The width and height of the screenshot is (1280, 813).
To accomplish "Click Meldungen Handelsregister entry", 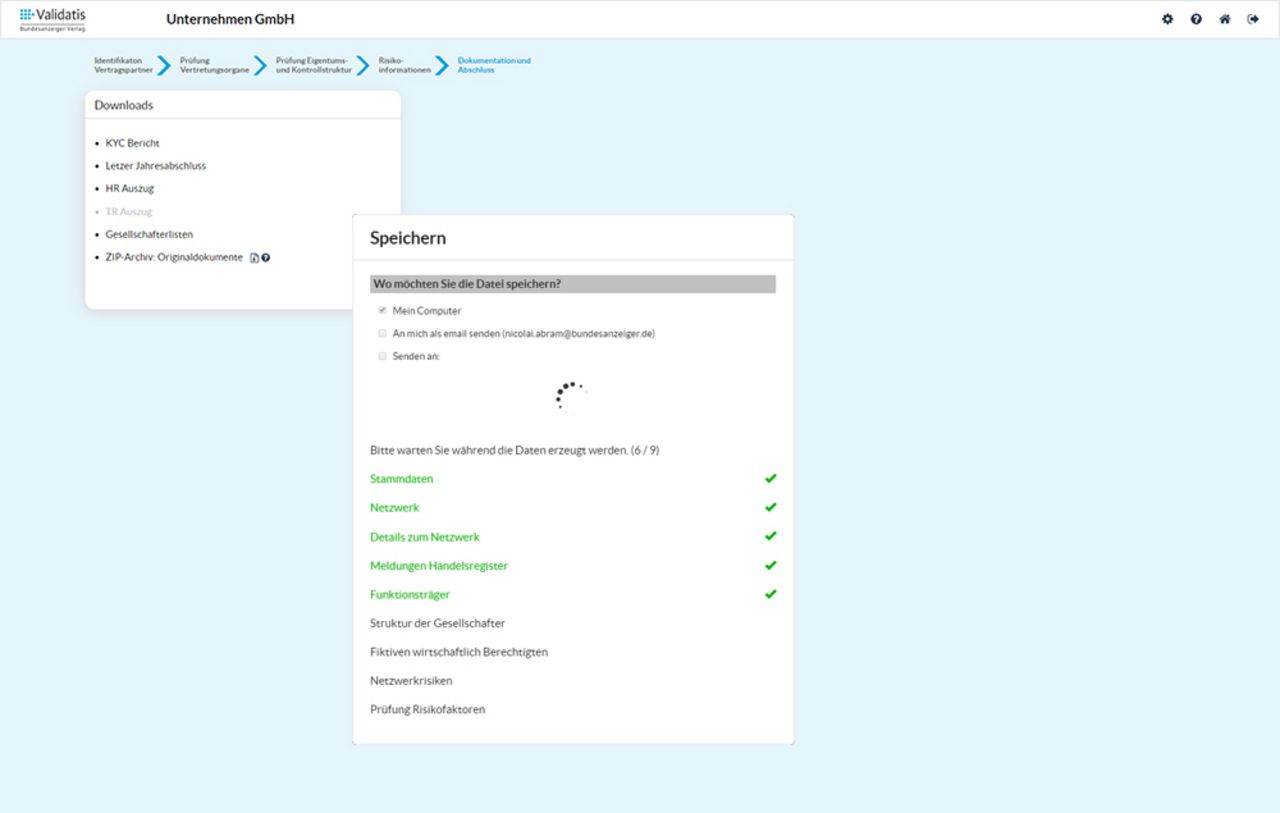I will (x=439, y=566).
